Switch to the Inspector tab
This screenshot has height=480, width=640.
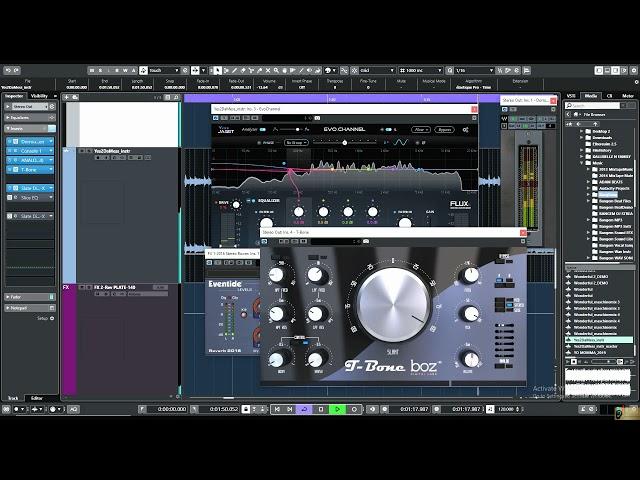pyautogui.click(x=14, y=96)
